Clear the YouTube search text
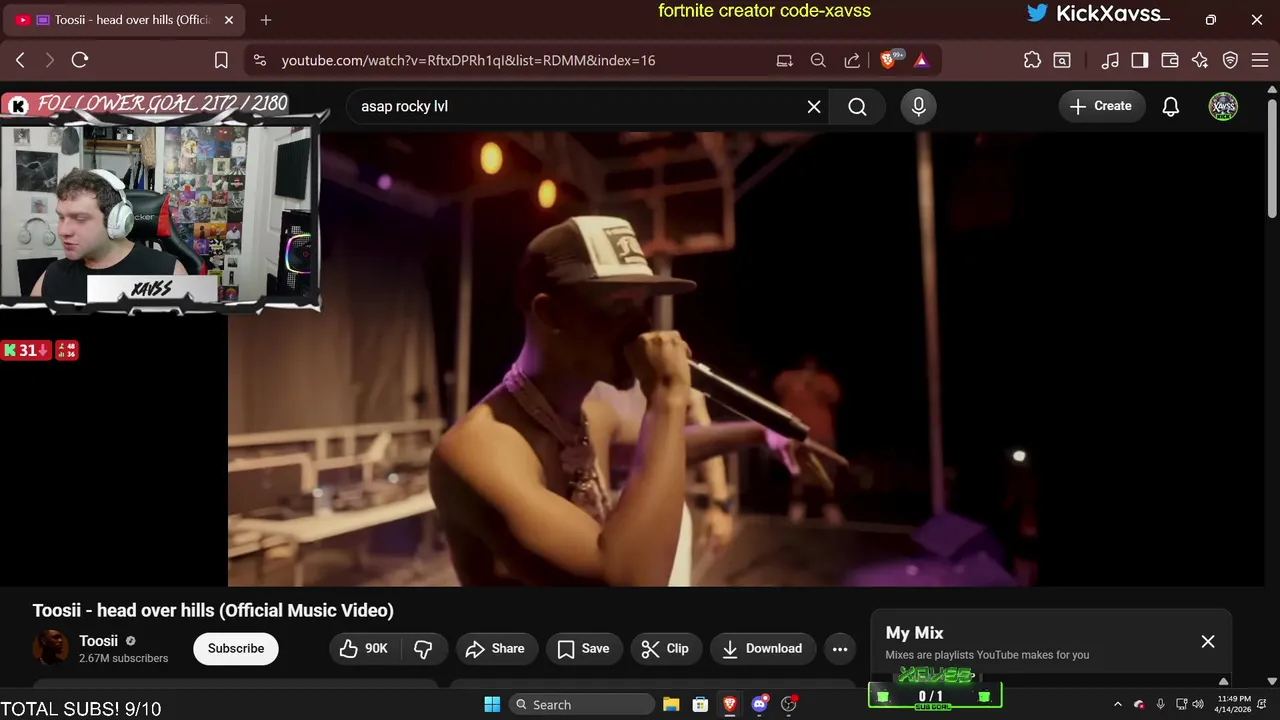1280x720 pixels. (814, 106)
